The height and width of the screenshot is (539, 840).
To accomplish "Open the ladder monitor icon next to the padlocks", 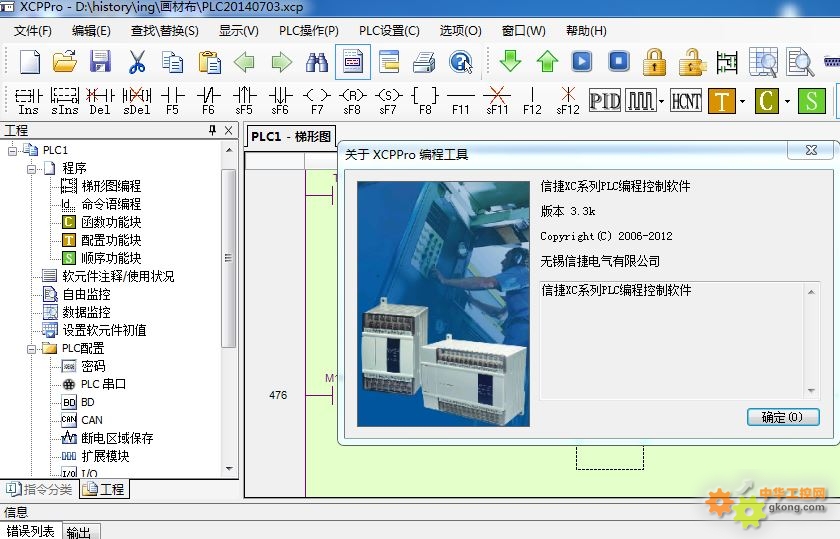I will 727,62.
